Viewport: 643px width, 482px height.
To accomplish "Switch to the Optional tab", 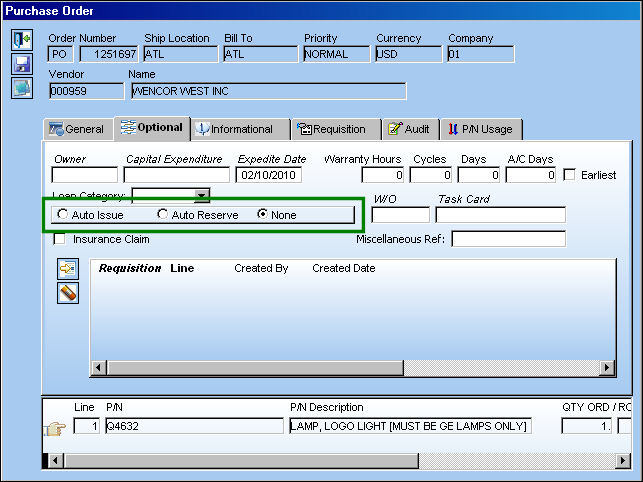I will click(152, 128).
